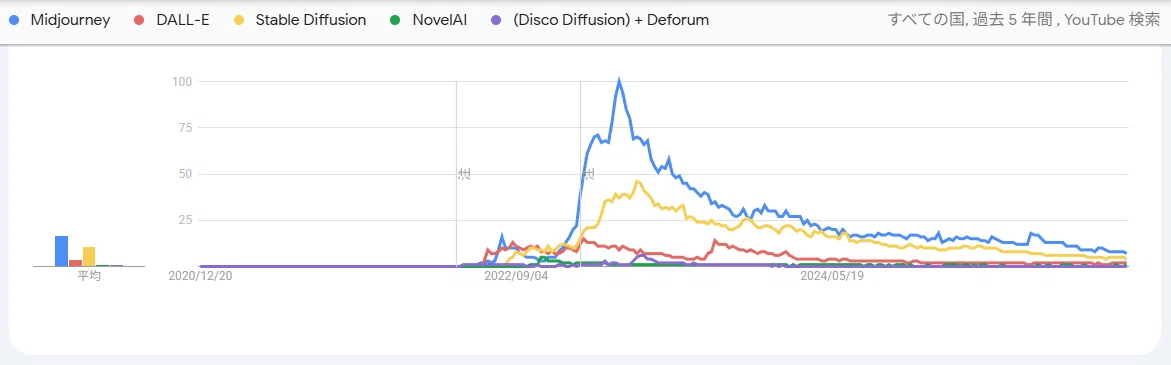This screenshot has width=1171, height=365.
Task: Click the Midjourney line peak at 100
Action: pyautogui.click(x=619, y=80)
